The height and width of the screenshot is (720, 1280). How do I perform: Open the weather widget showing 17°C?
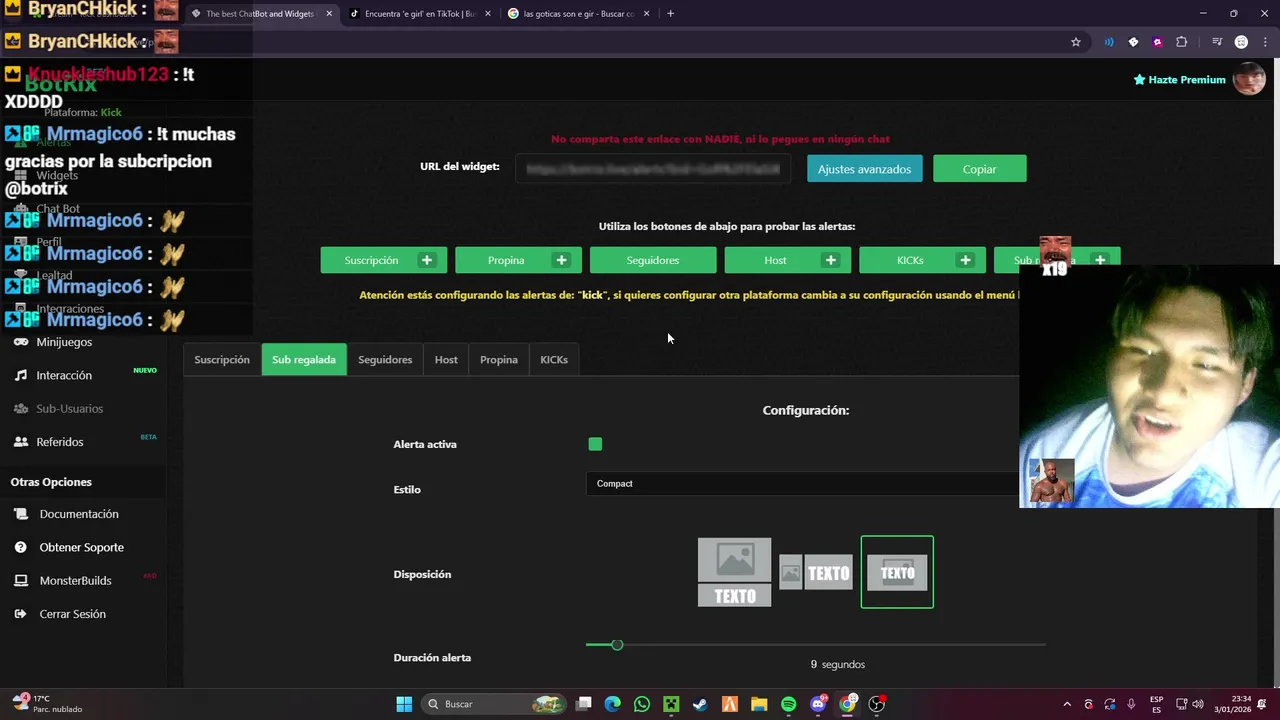click(48, 704)
